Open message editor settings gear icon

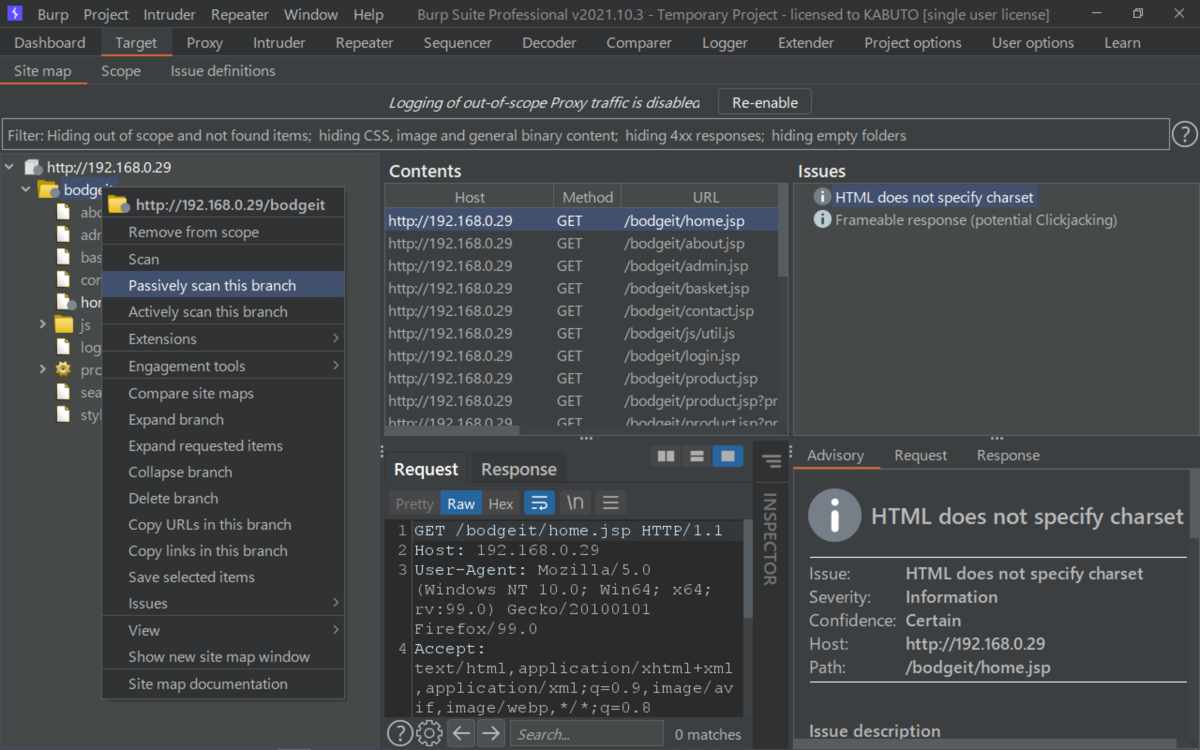coord(429,733)
